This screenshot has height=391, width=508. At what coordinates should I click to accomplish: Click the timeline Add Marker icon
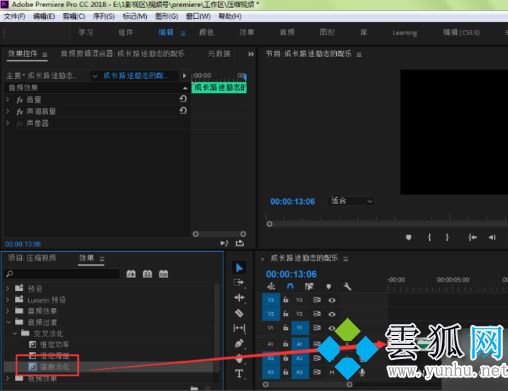pos(328,286)
